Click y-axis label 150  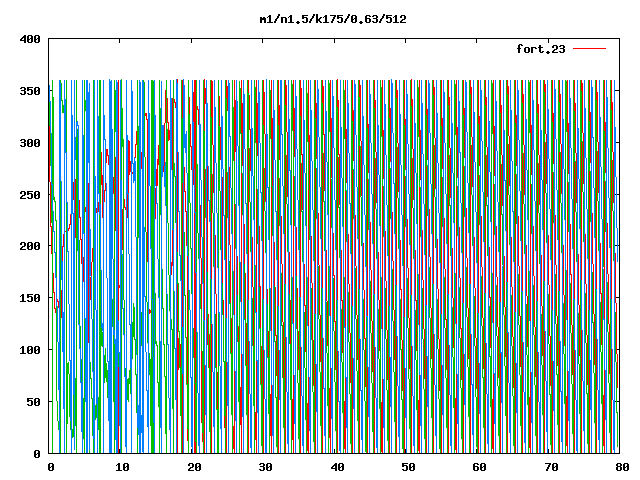pos(30,298)
